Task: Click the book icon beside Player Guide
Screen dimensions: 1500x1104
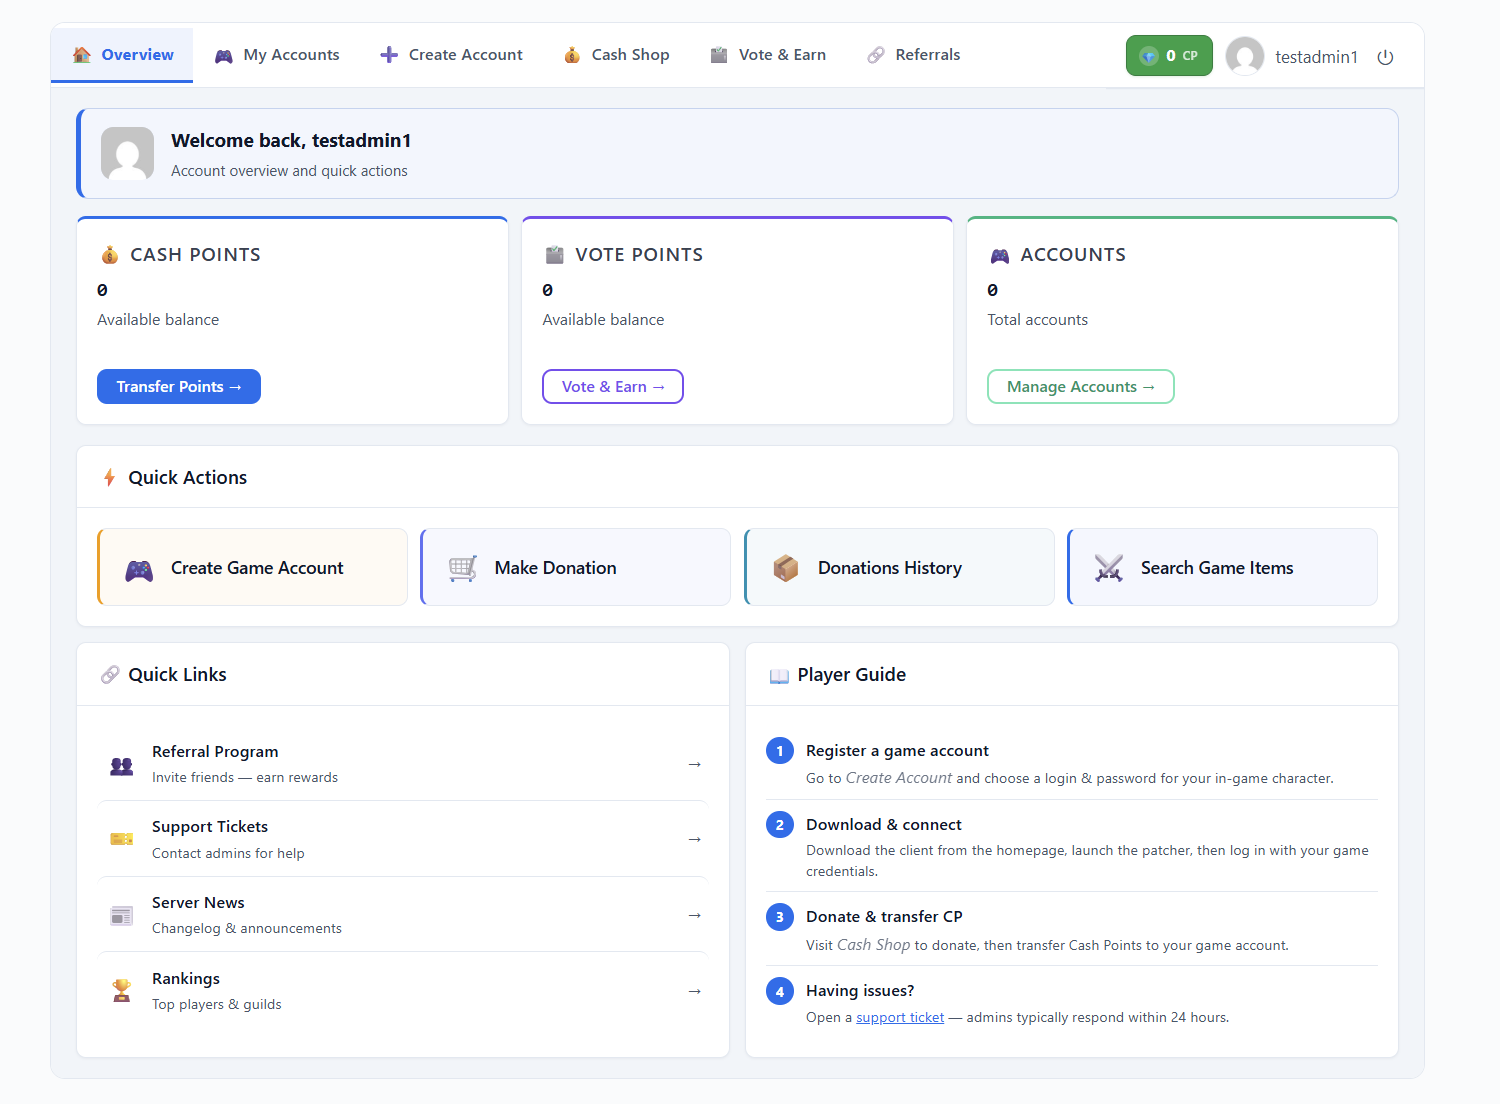Action: pyautogui.click(x=779, y=676)
